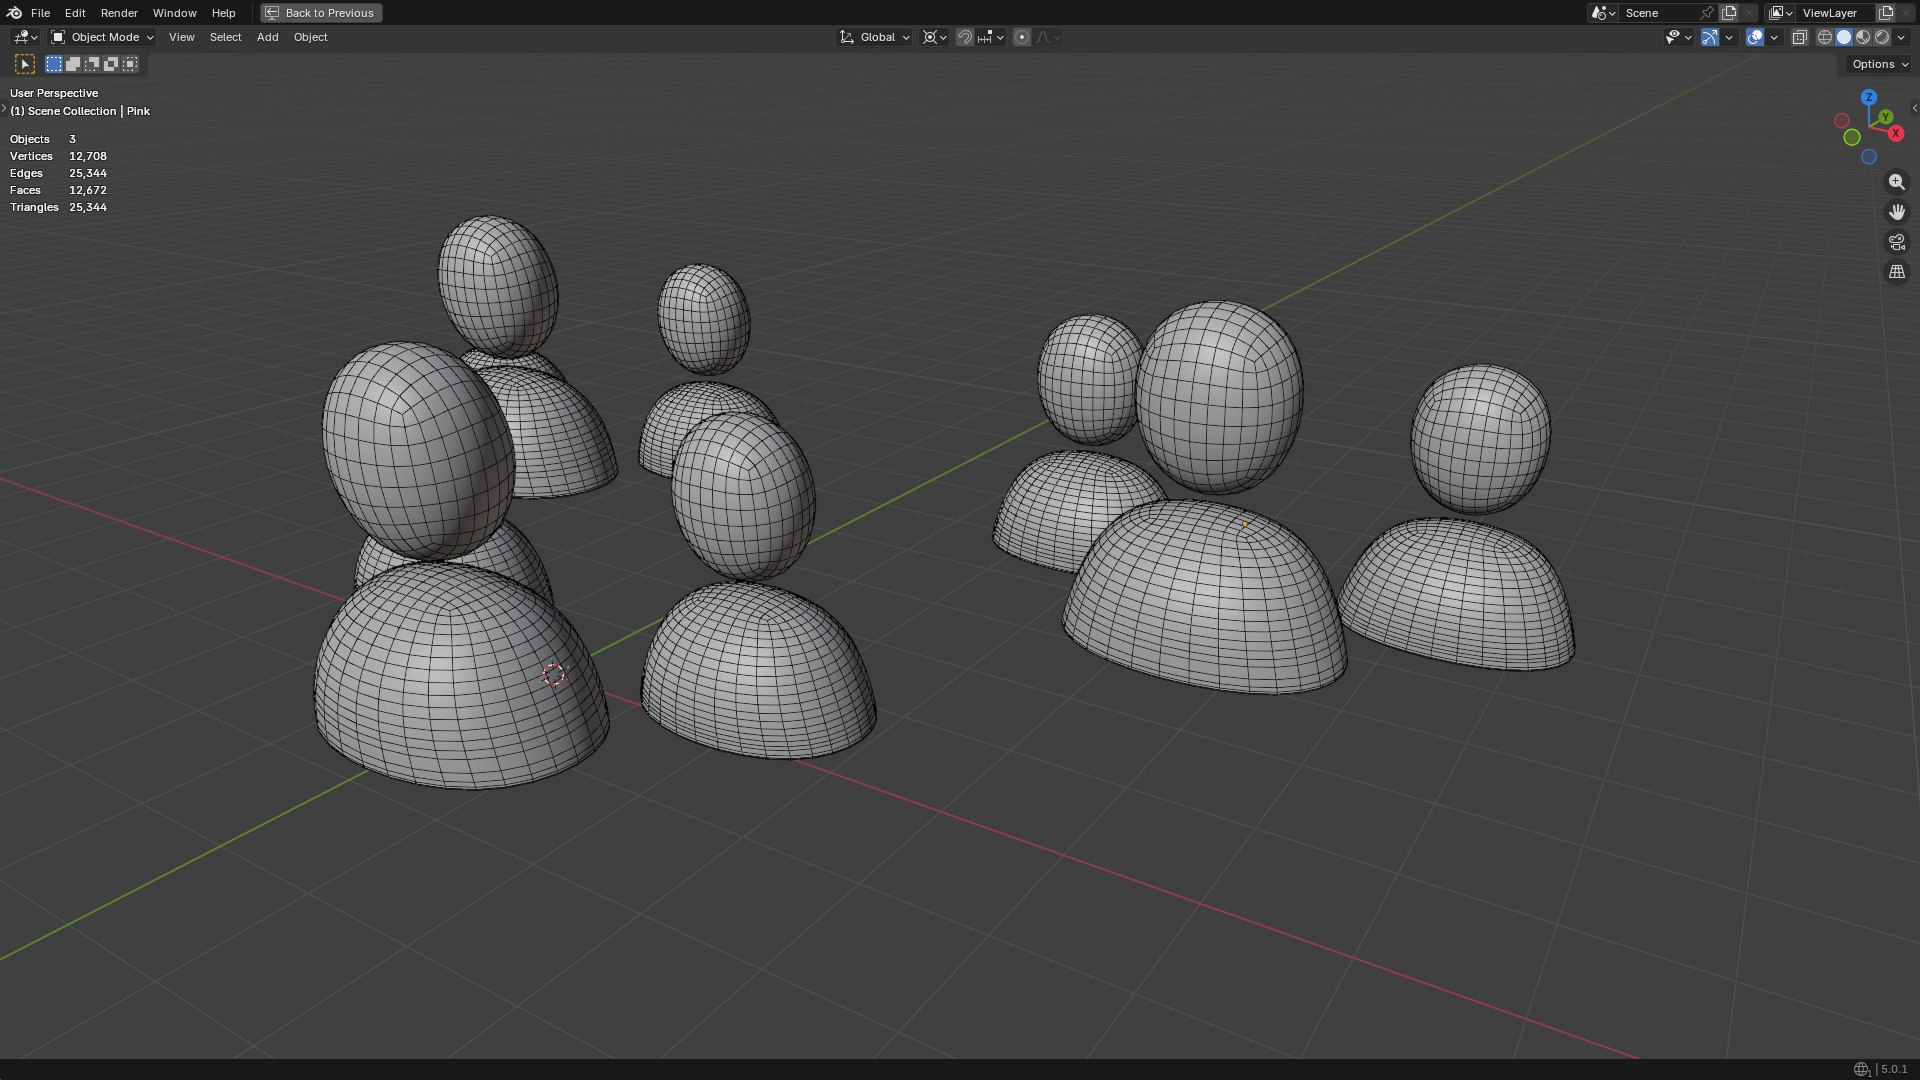Select solid viewport shading
This screenshot has height=1080, width=1920.
pos(1844,37)
